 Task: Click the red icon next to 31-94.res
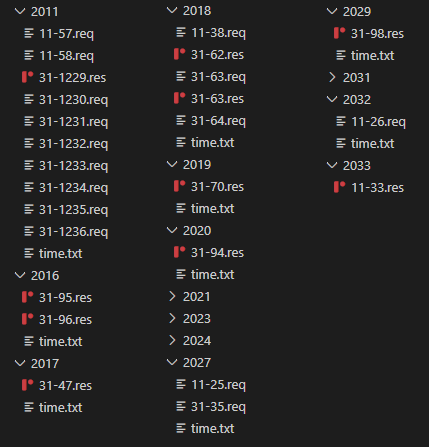tap(180, 252)
